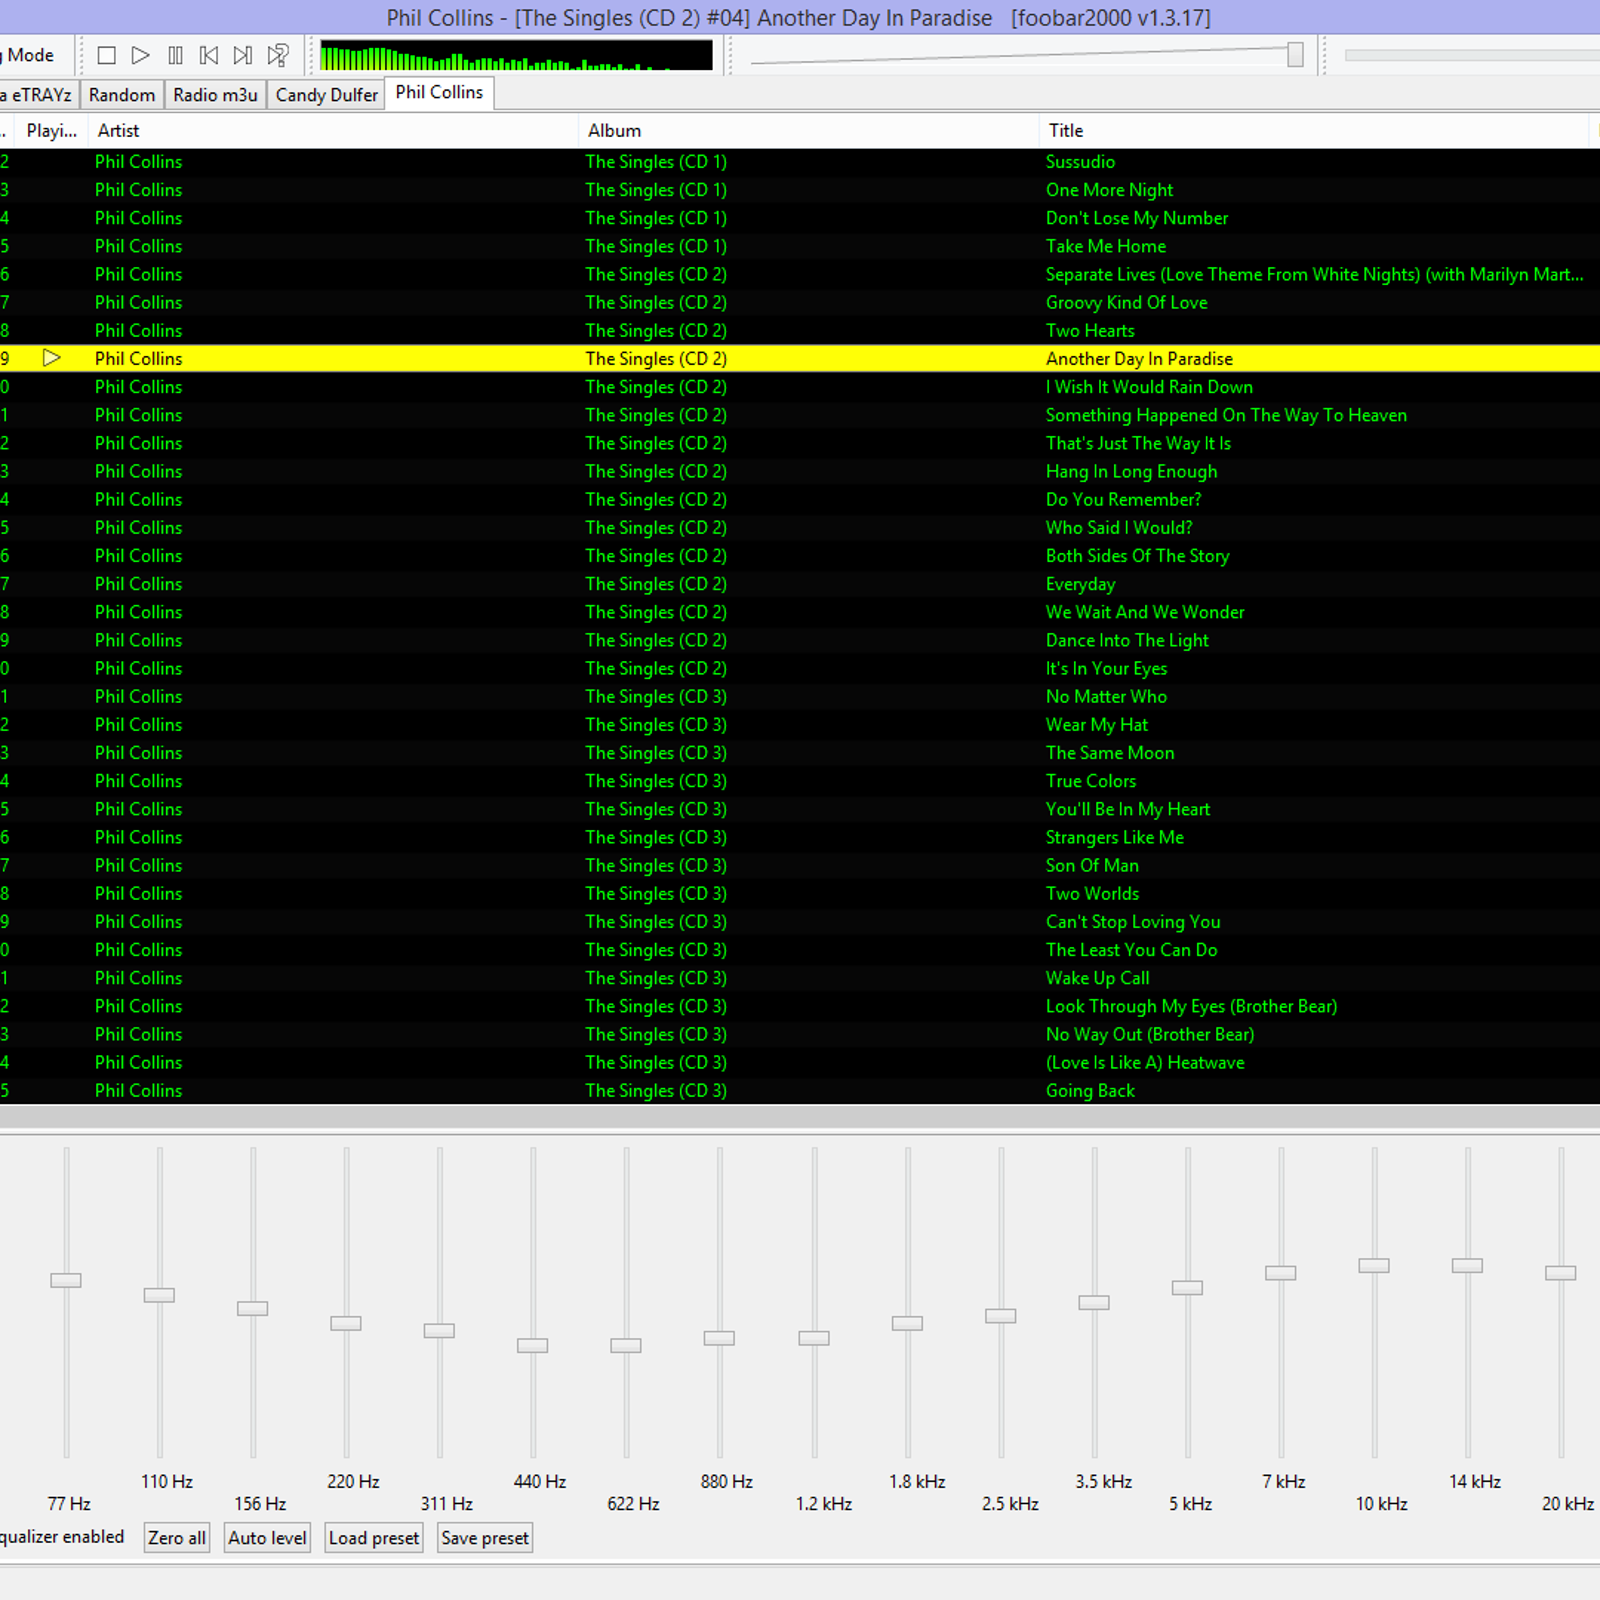
Task: Select Dance Into The Light
Action: (x=800, y=640)
